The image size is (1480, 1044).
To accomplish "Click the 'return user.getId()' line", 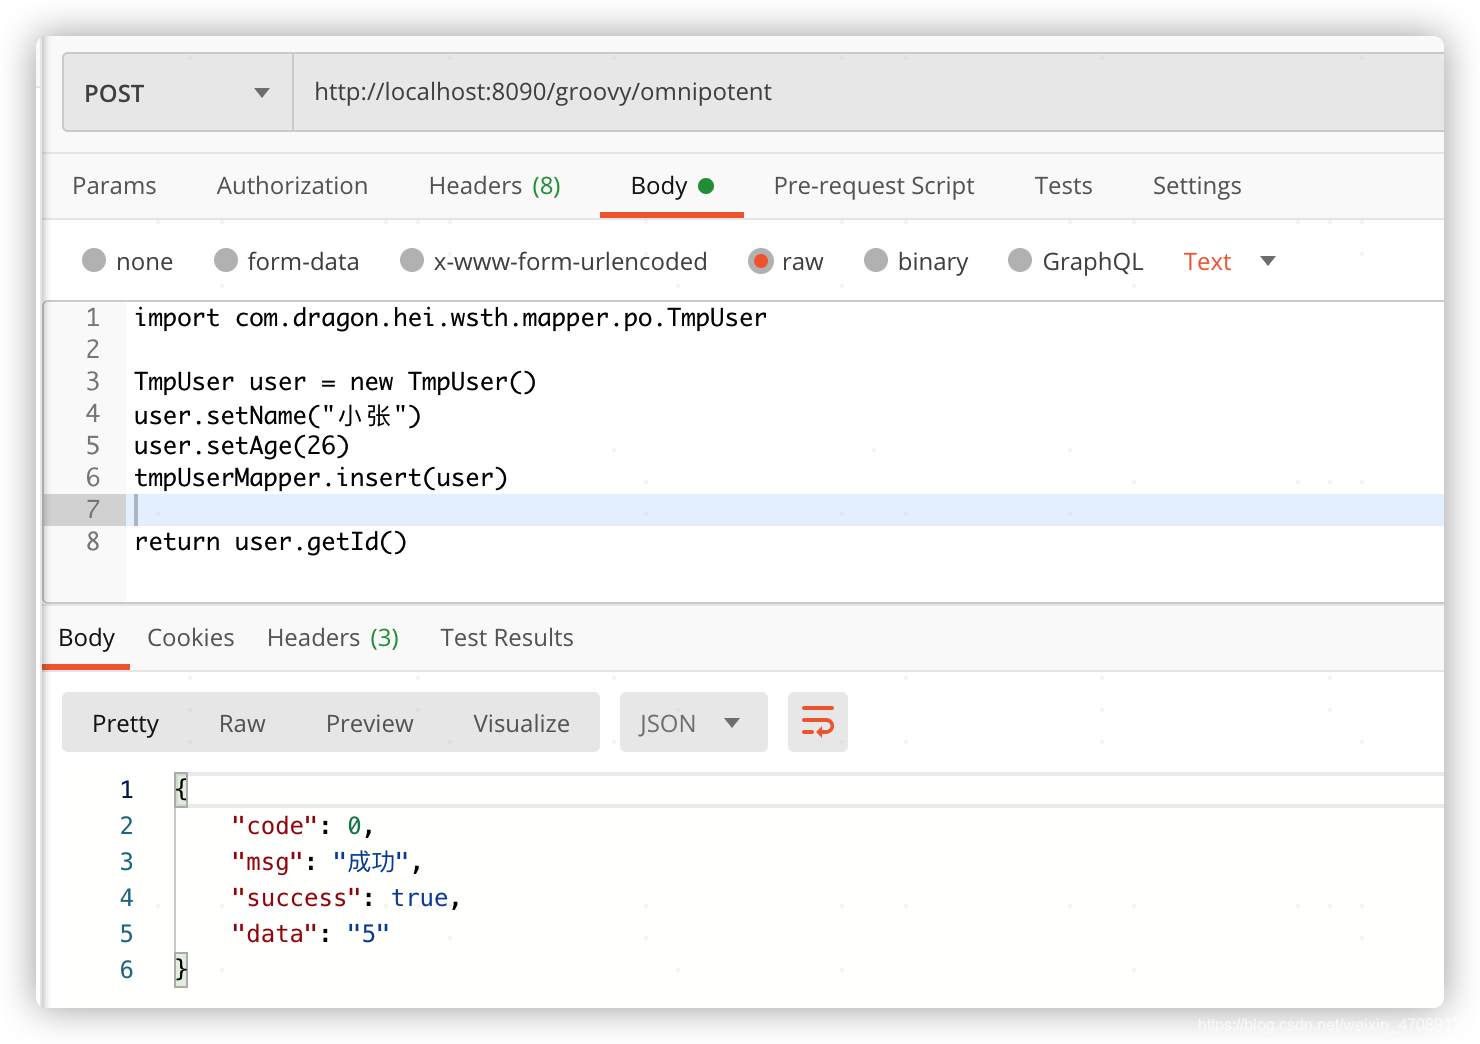I will 270,542.
